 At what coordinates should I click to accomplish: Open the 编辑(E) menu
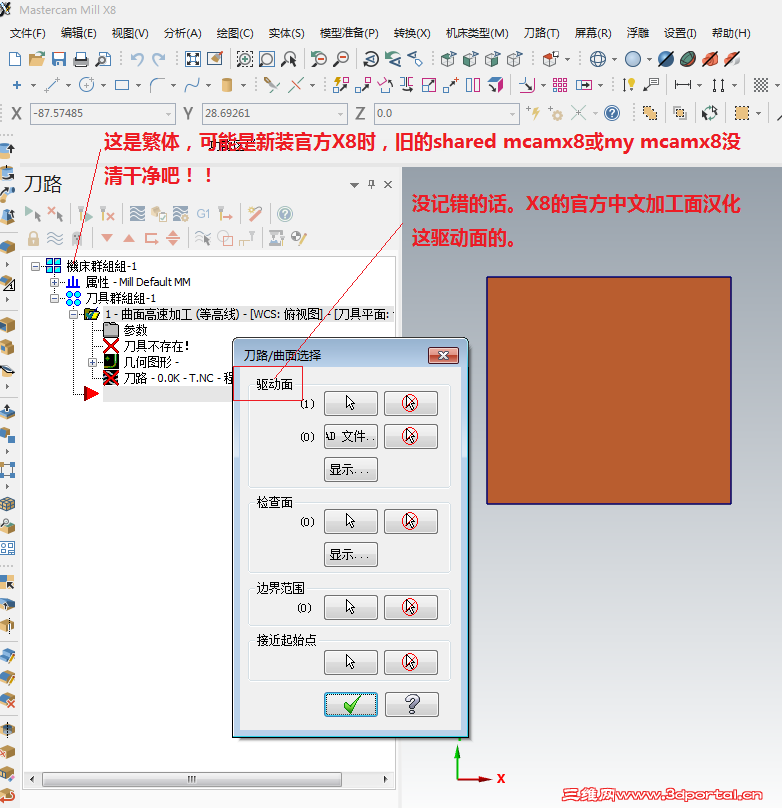pos(78,33)
